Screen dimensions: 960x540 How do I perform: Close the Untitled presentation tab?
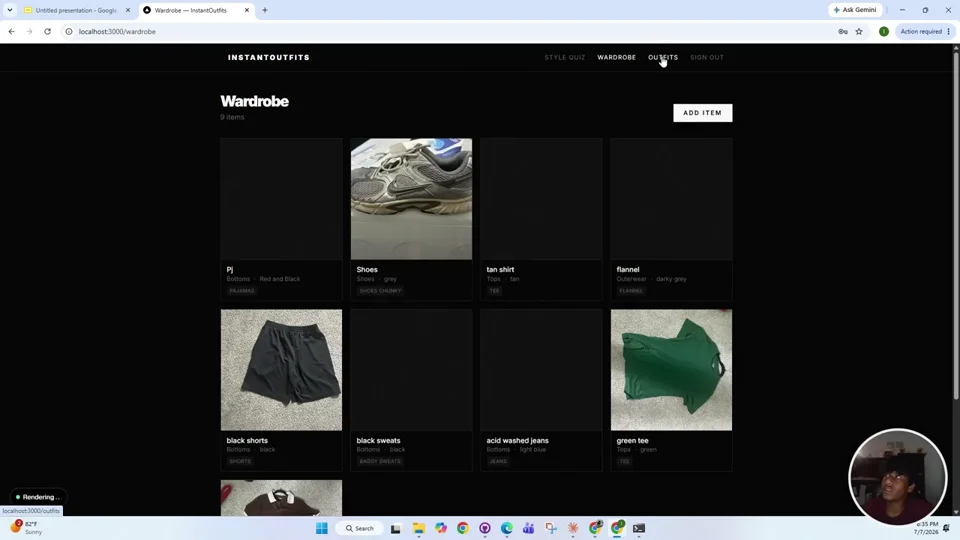[128, 10]
